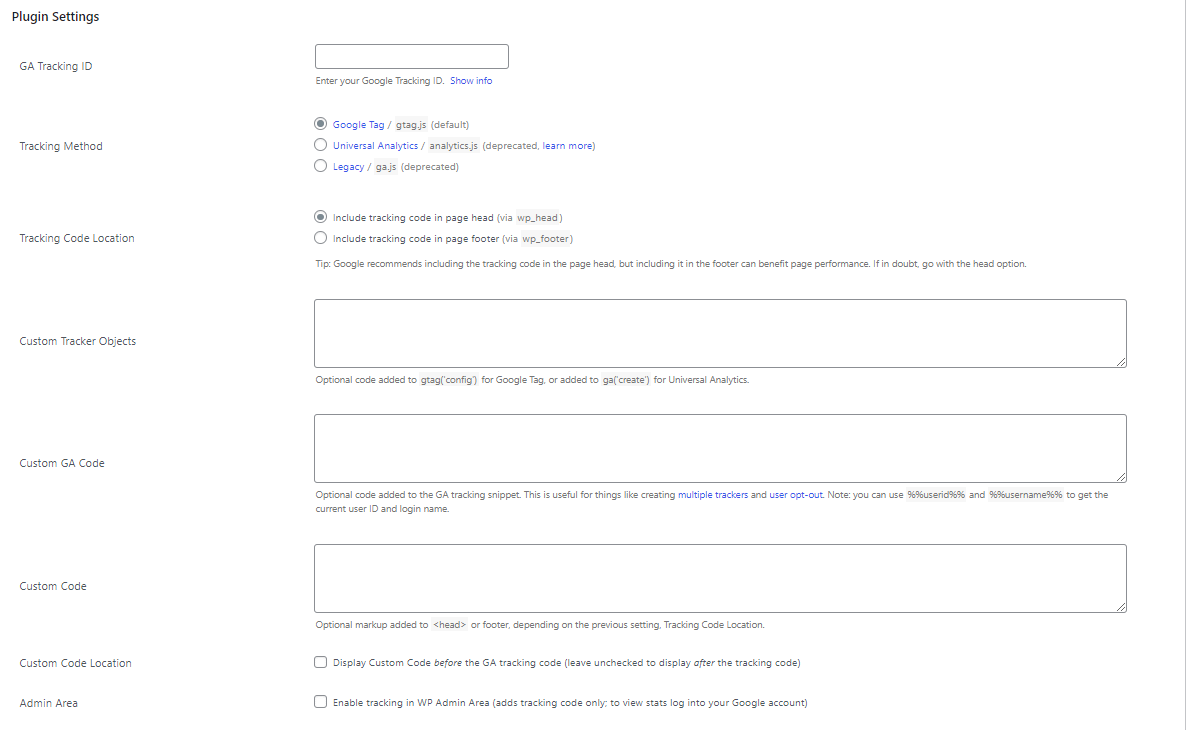Viewport: 1186px width, 730px height.
Task: Grab the Custom Code textarea resize handle
Action: 1121,607
